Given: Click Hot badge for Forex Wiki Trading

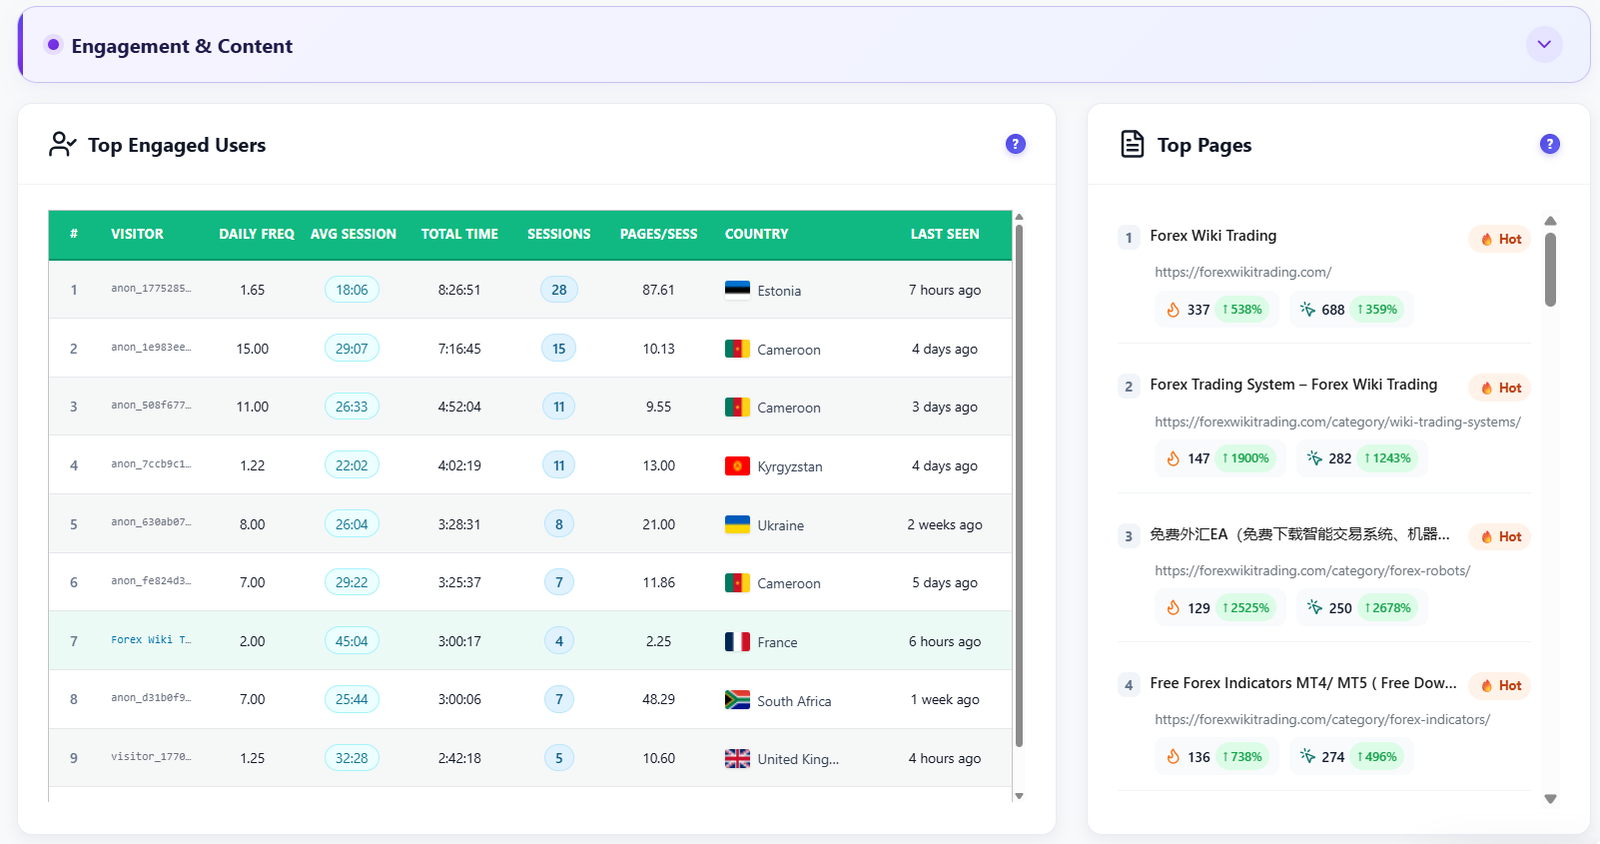Looking at the screenshot, I should [1500, 239].
